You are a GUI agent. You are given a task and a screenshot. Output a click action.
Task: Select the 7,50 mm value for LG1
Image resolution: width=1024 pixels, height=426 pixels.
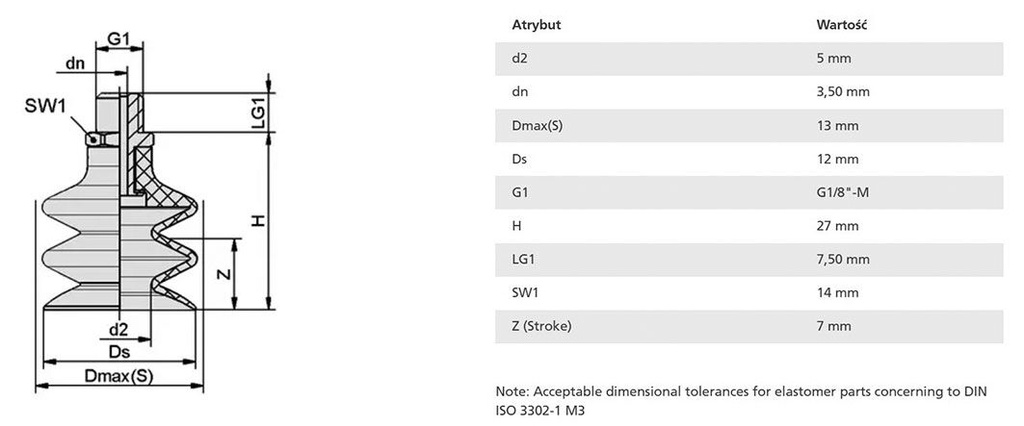coord(843,260)
